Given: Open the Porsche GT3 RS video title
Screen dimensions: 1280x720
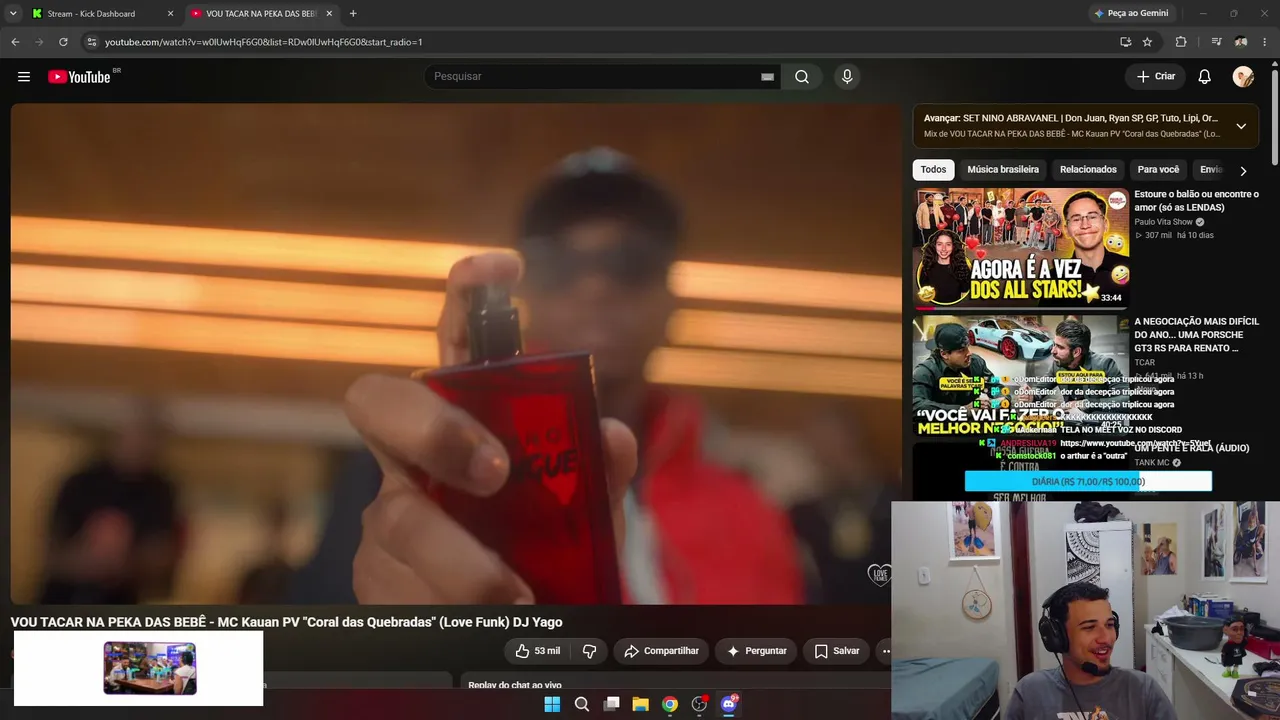Looking at the screenshot, I should (x=1196, y=335).
